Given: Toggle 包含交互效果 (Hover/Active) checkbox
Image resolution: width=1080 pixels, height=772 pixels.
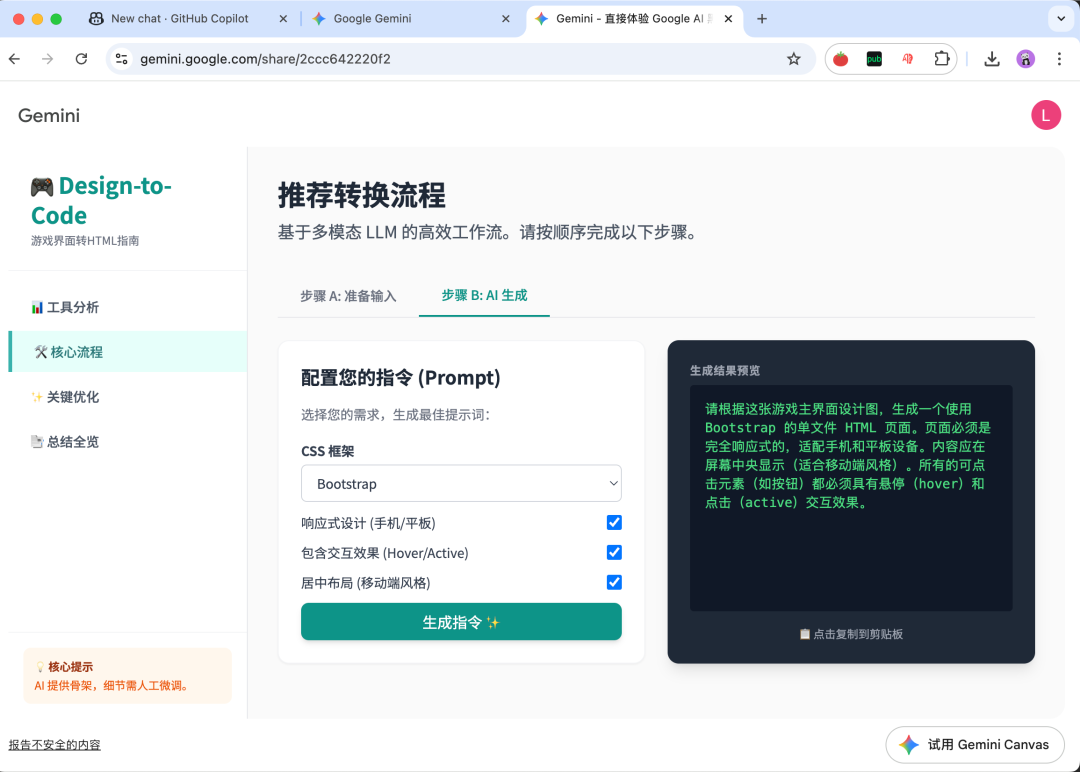Looking at the screenshot, I should pos(614,552).
